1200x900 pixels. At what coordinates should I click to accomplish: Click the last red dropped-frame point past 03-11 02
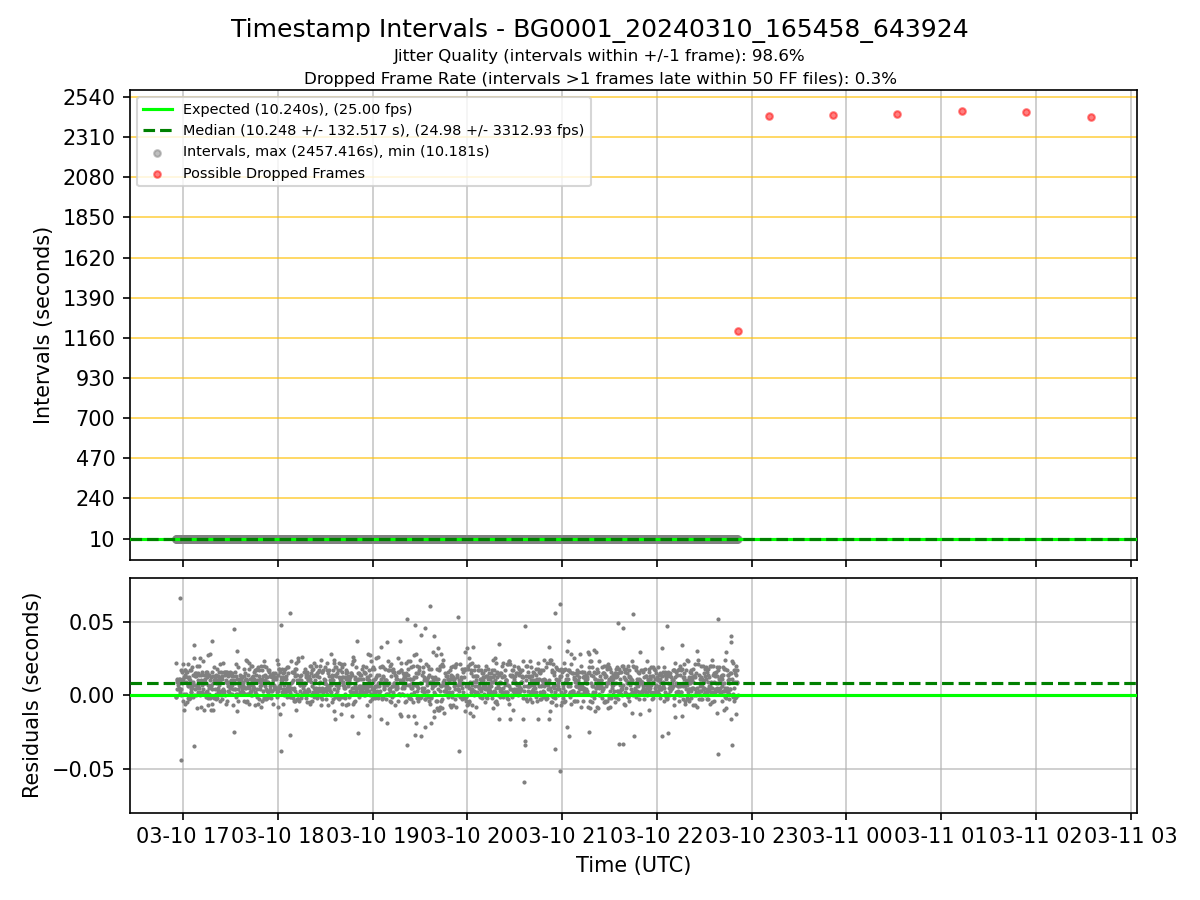coord(1091,117)
